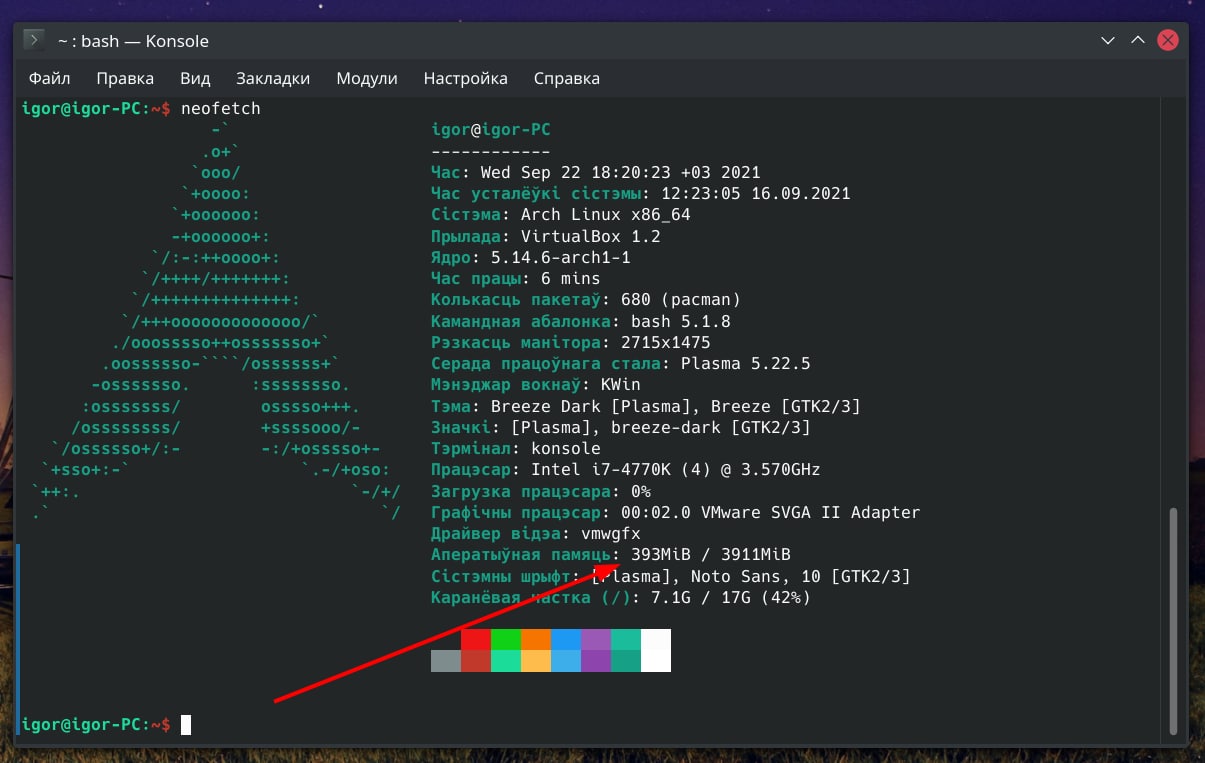Click the dark red color block
This screenshot has height=763, width=1205.
tap(476, 661)
